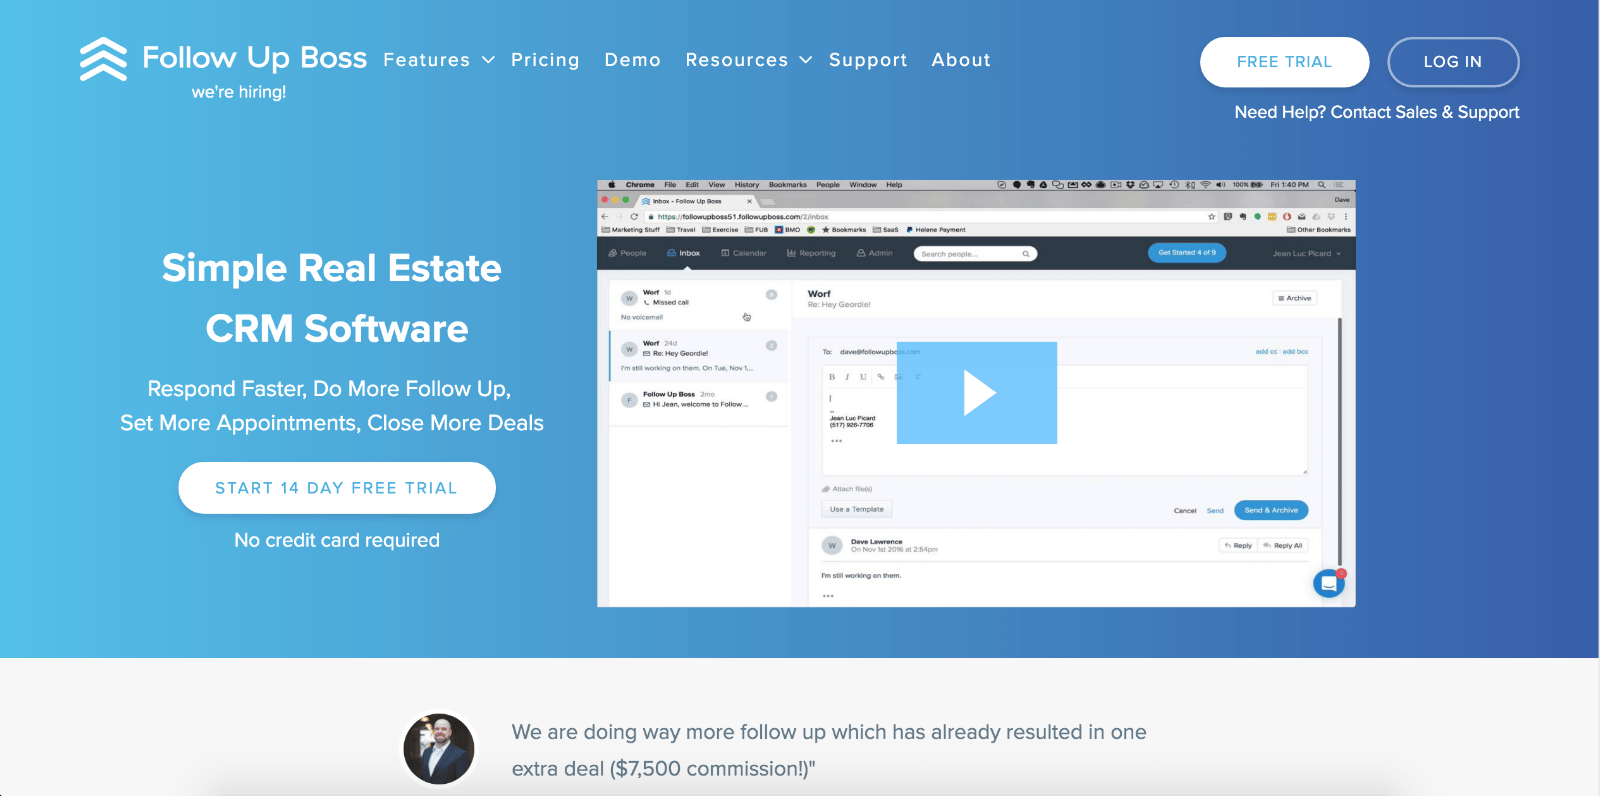Open the Demo page
The width and height of the screenshot is (1600, 796).
[633, 60]
